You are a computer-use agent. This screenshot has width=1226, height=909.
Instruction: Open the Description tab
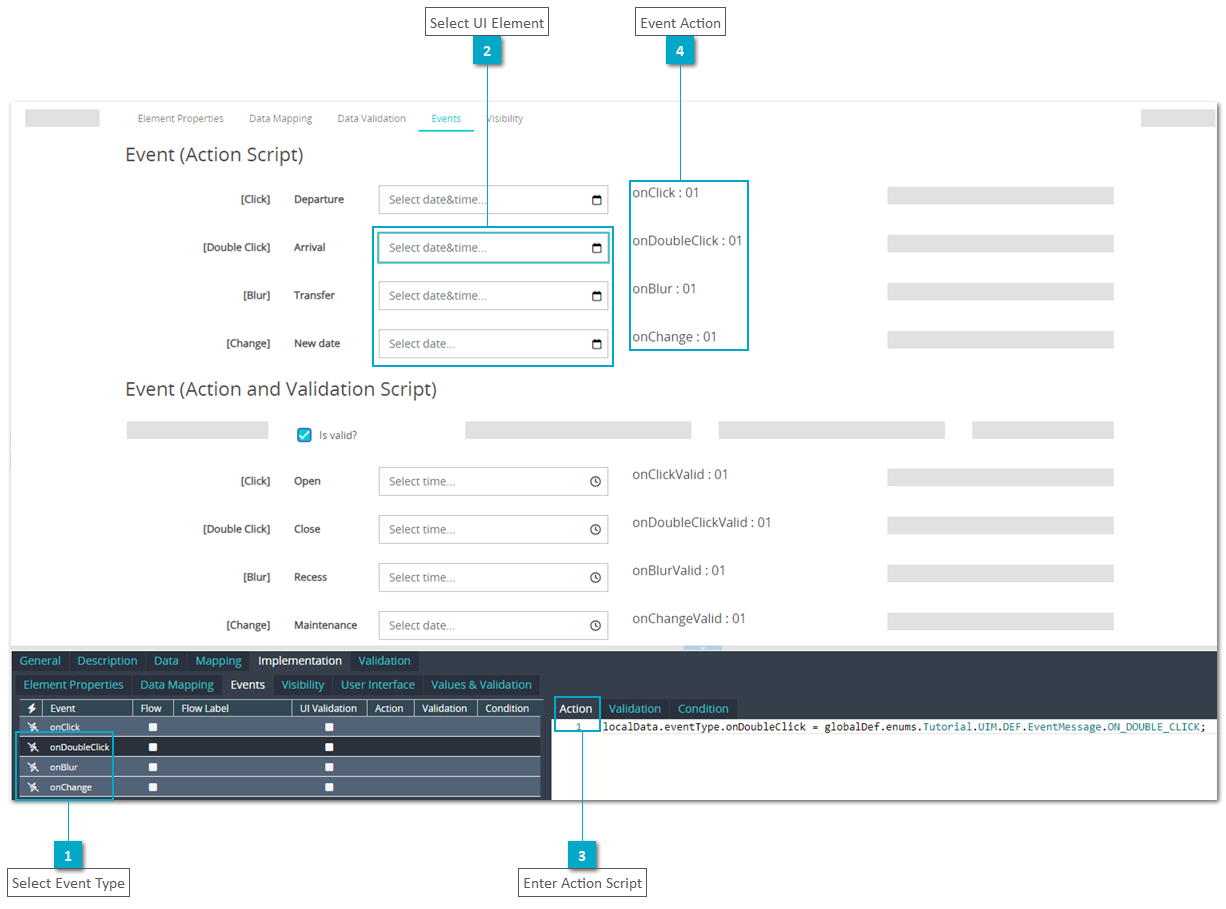coord(107,661)
